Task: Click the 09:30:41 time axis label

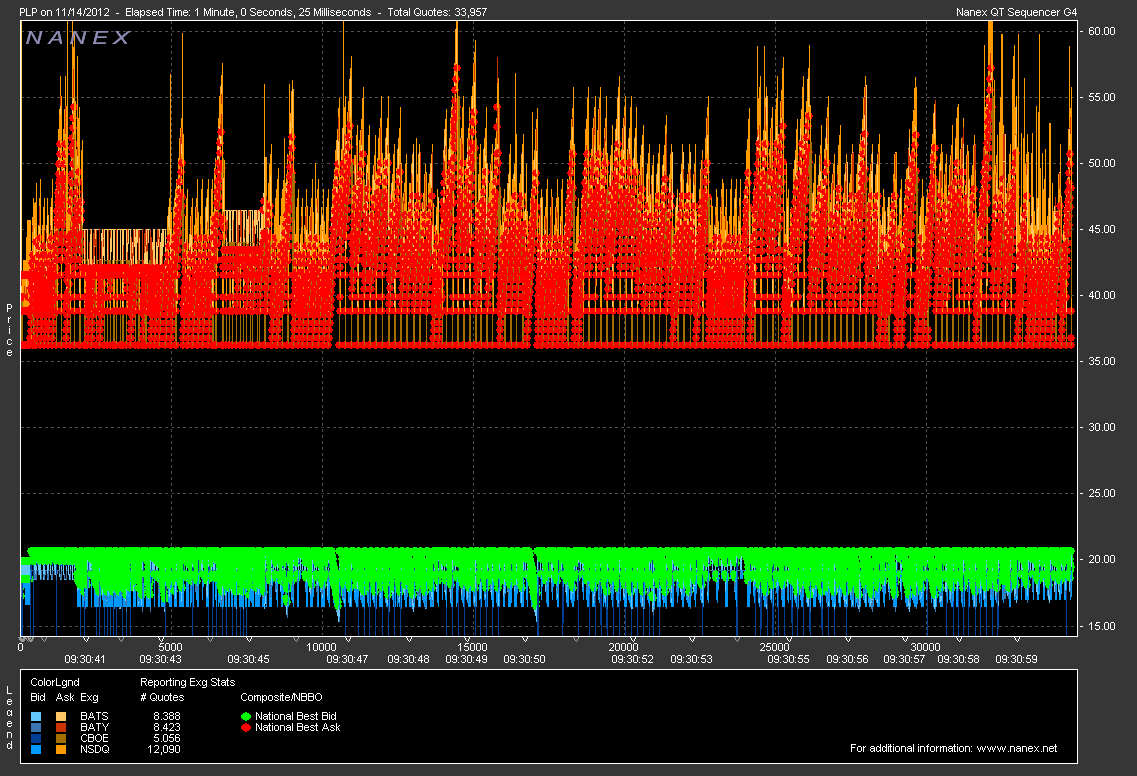Action: pyautogui.click(x=84, y=660)
